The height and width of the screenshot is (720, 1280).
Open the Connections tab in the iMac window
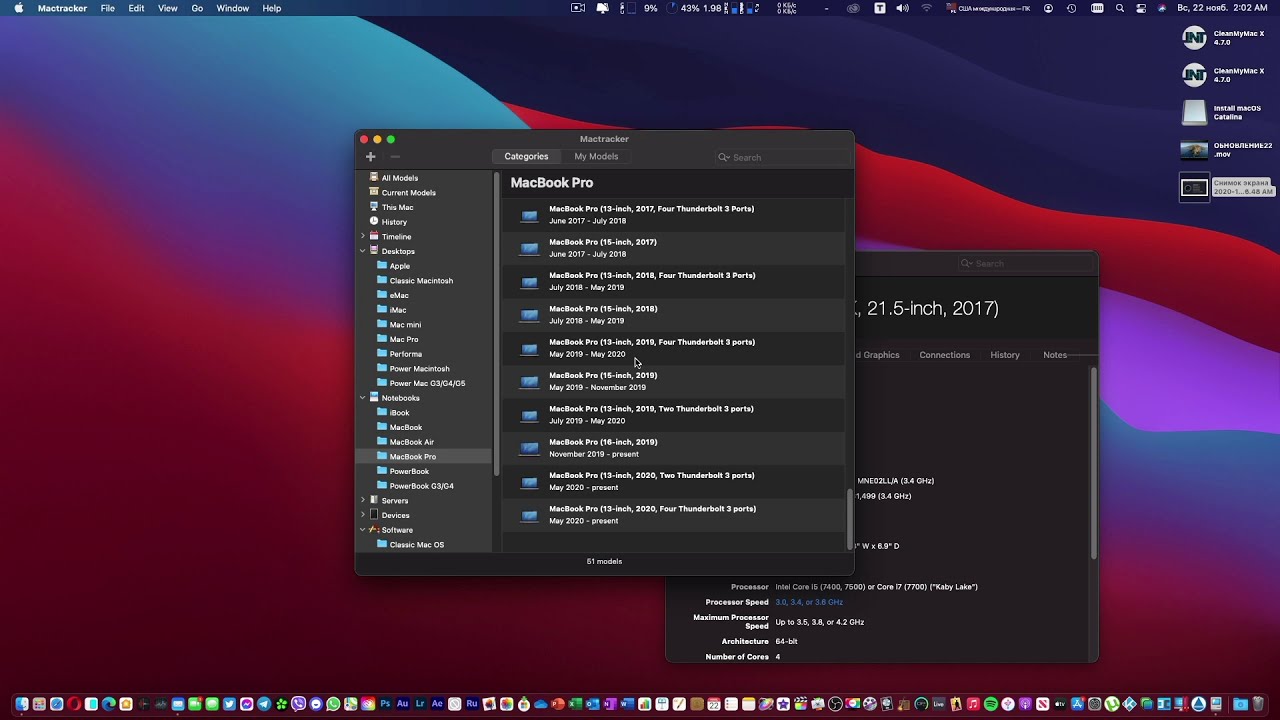(x=944, y=355)
